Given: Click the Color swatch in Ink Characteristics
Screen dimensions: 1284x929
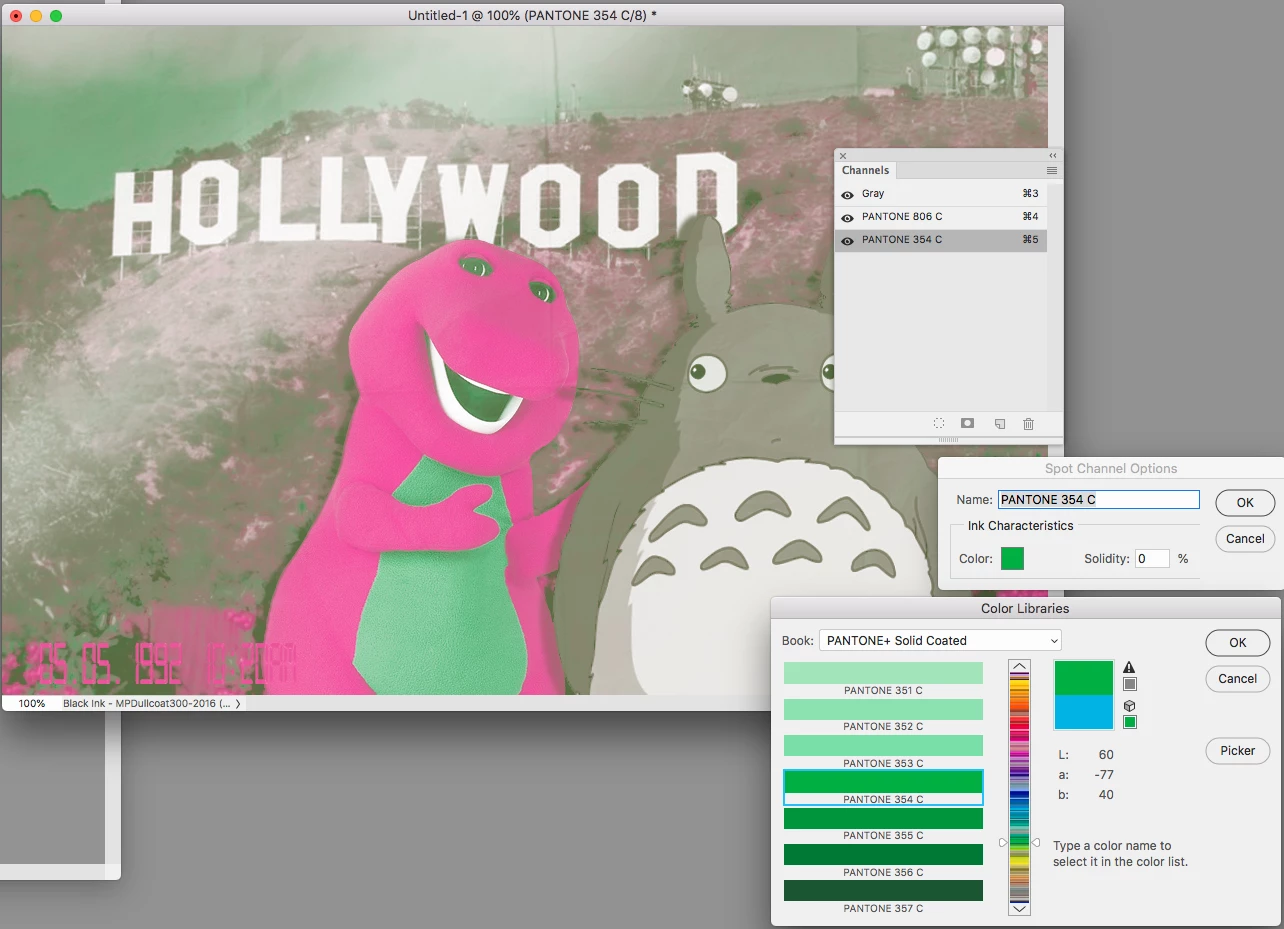Looking at the screenshot, I should coord(1013,559).
